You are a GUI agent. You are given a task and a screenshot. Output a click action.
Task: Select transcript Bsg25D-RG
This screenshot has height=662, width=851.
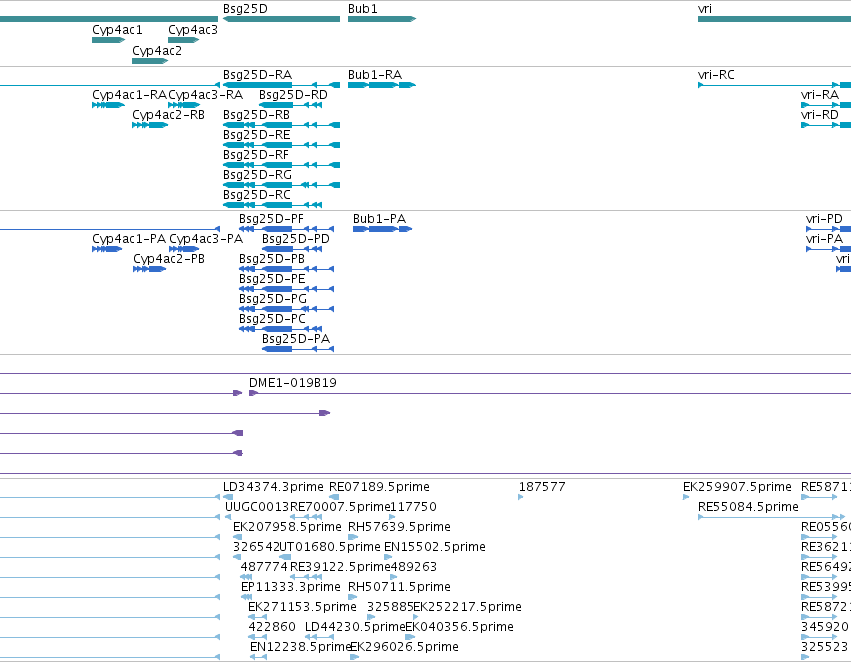281,185
